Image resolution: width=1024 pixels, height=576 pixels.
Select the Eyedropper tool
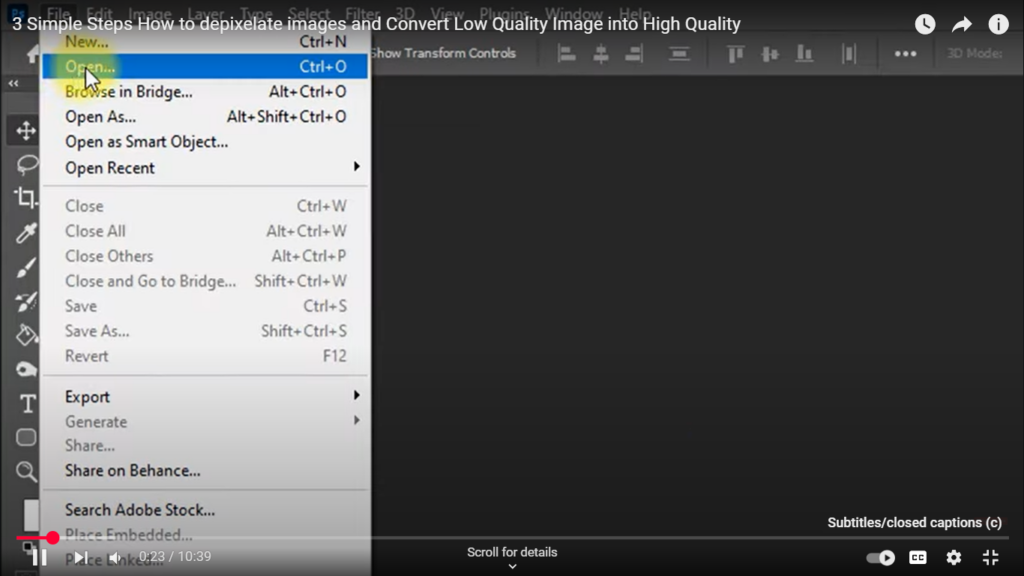(23, 232)
